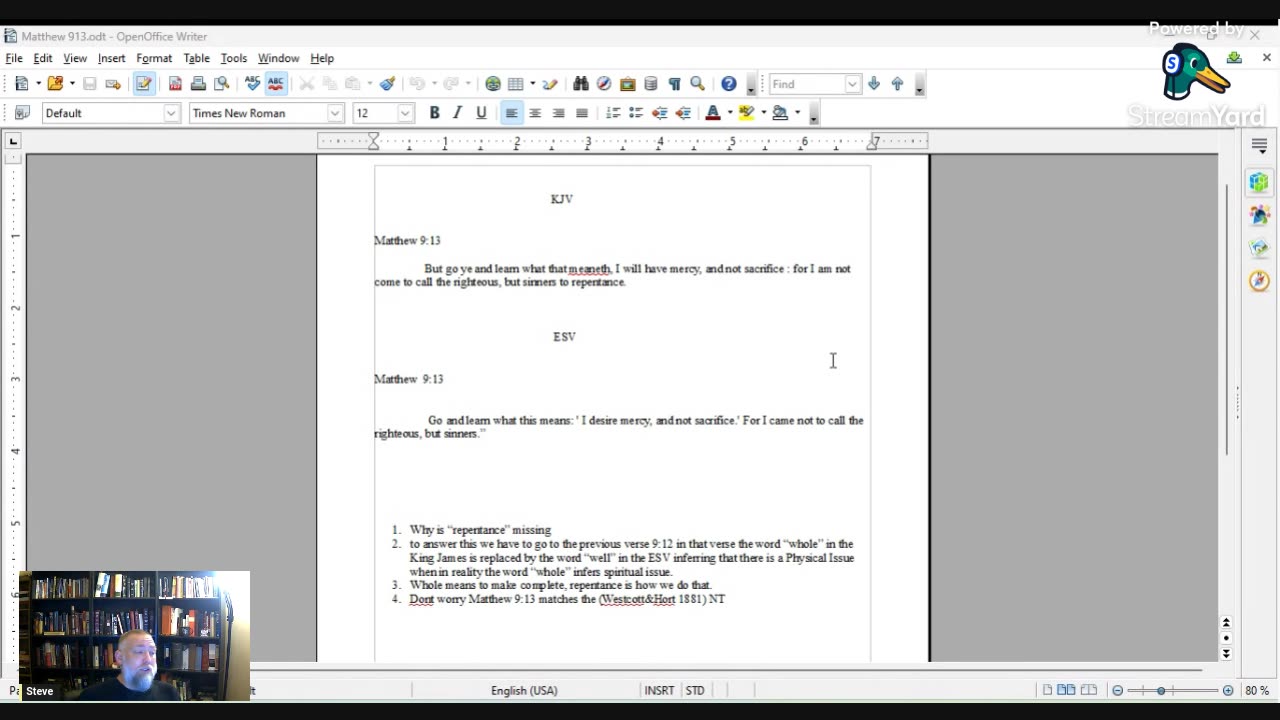Toggle Bold formatting
This screenshot has width=1280, height=720.
(434, 113)
